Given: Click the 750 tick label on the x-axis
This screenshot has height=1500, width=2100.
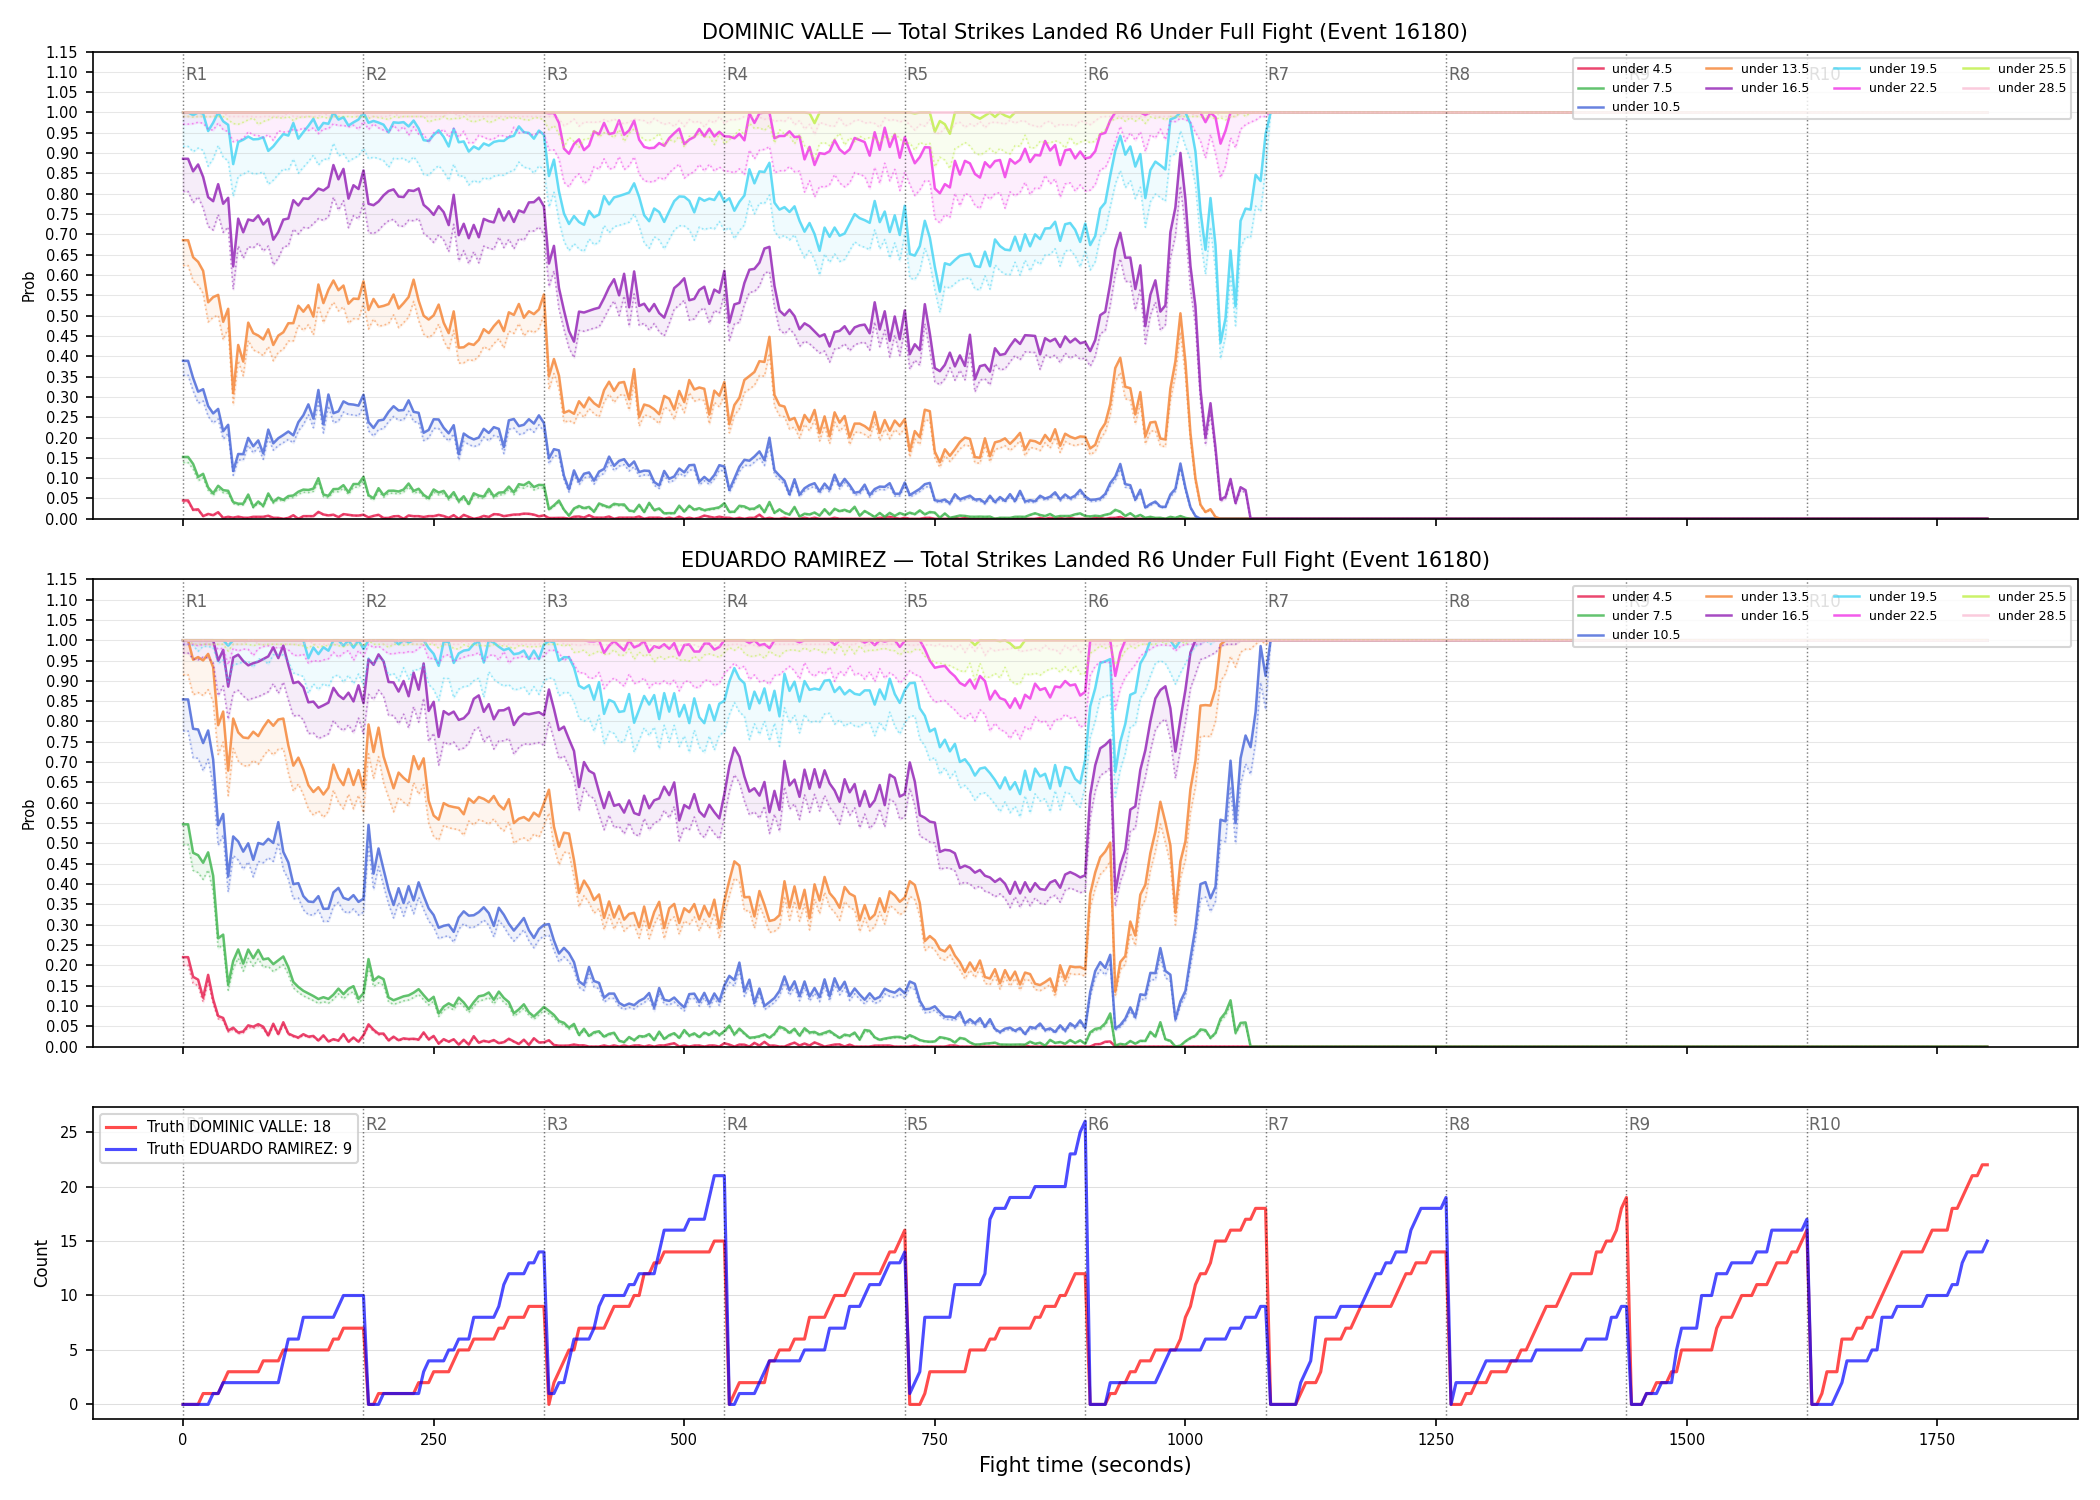Looking at the screenshot, I should point(934,1440).
